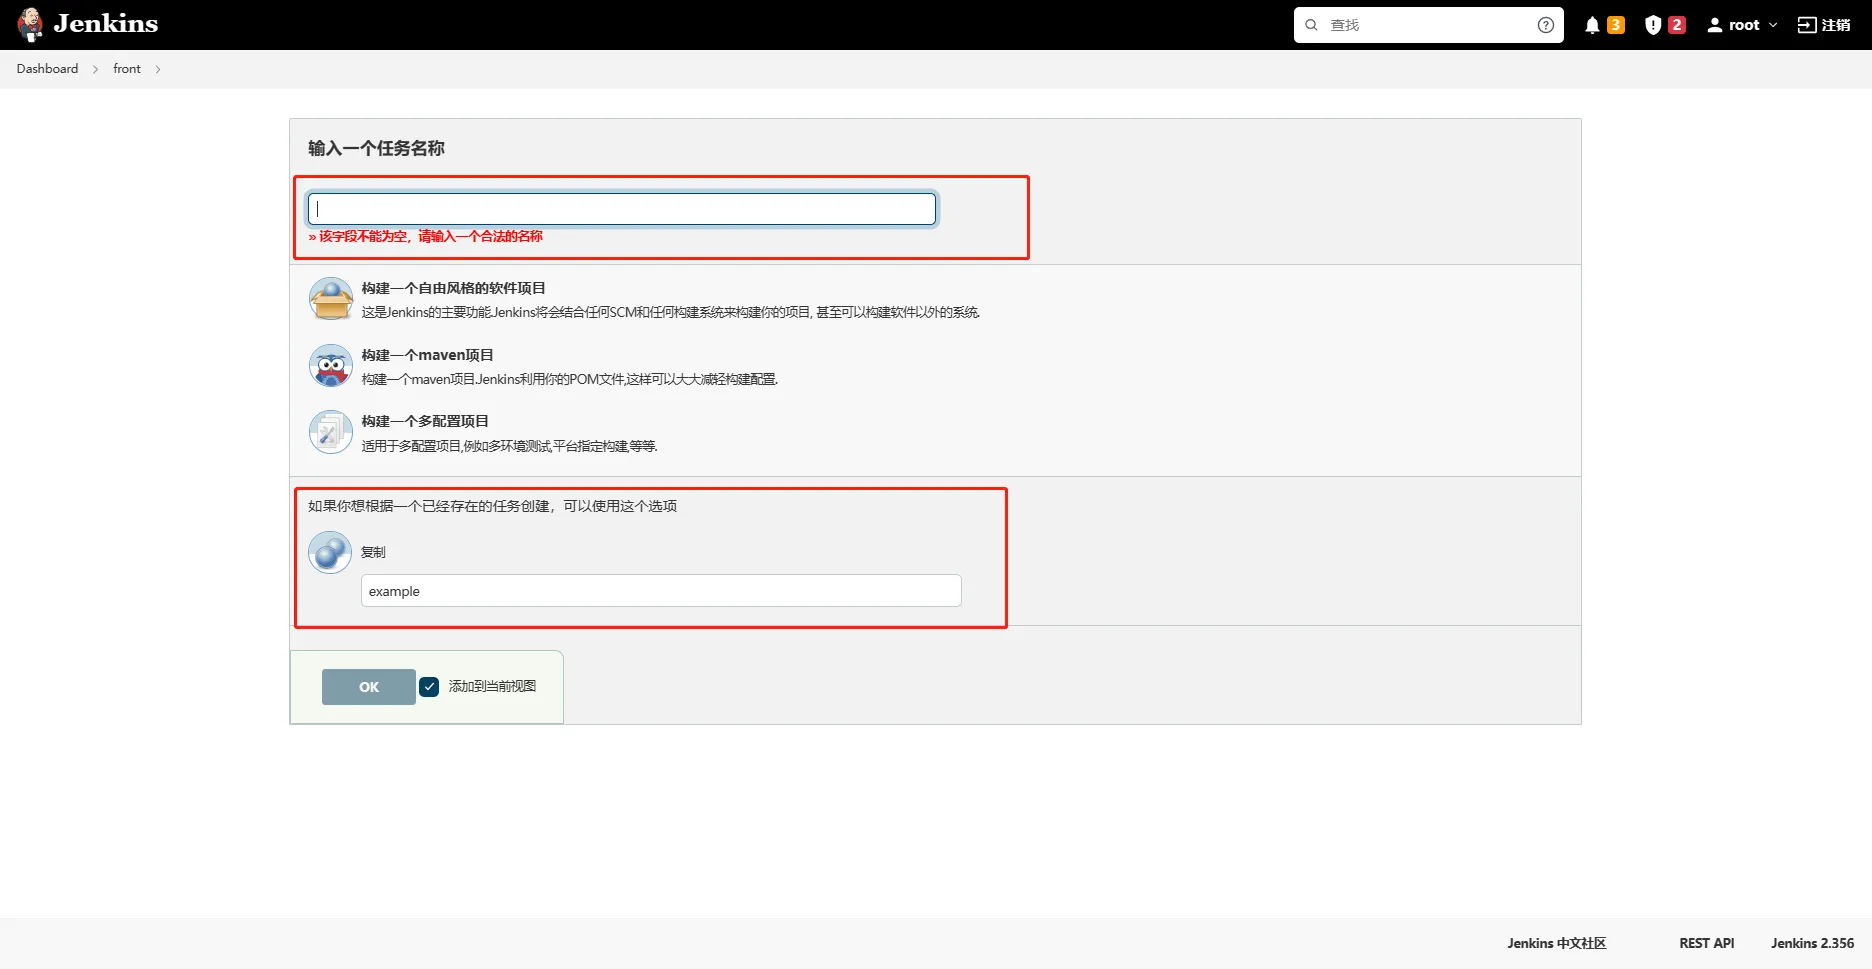The height and width of the screenshot is (969, 1872).
Task: Click the search help question mark icon
Action: 1545,25
